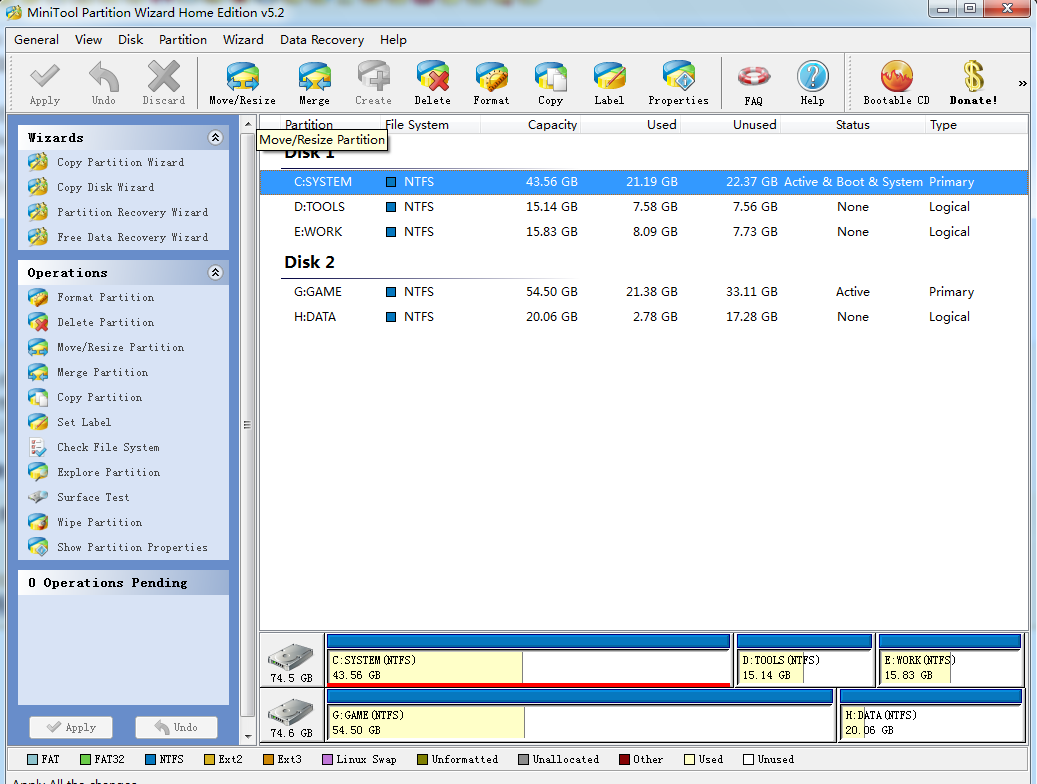
Task: Open the Wizard menu
Action: coord(243,40)
